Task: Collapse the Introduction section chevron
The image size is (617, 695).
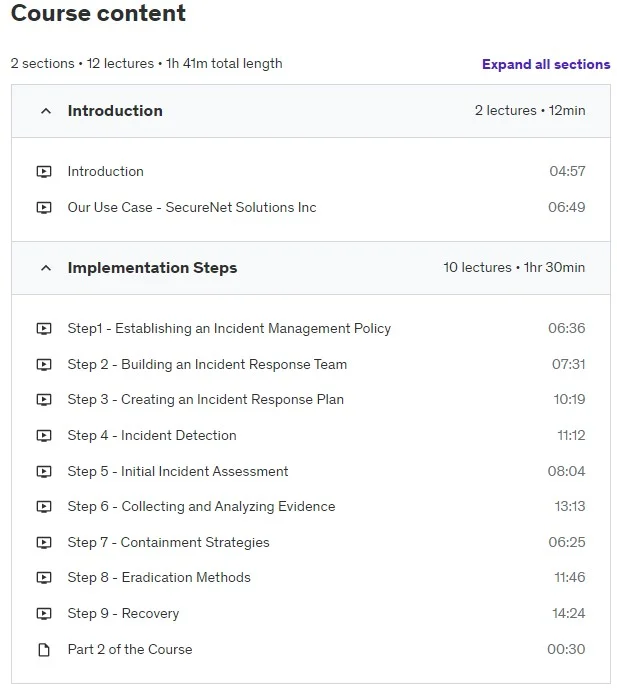Action: [46, 111]
